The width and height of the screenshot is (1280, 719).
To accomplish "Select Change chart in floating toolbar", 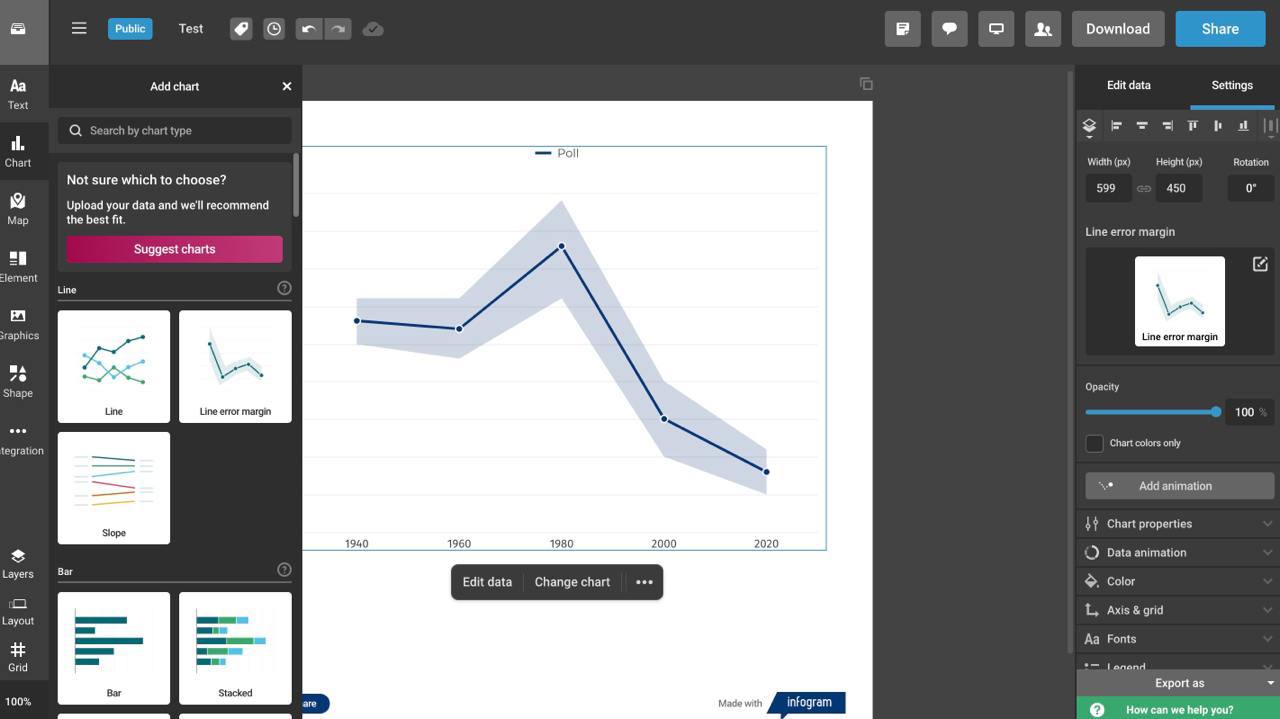I will (x=572, y=582).
